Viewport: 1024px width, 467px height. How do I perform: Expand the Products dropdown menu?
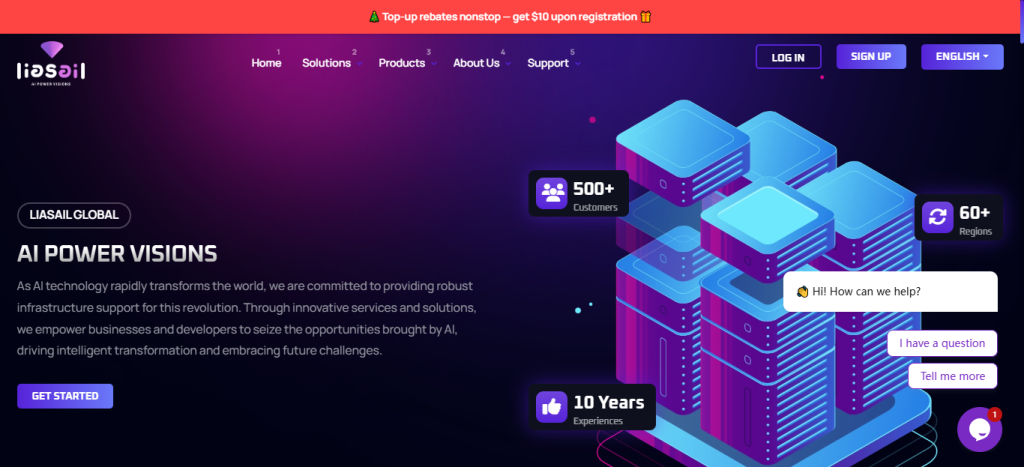(x=405, y=63)
